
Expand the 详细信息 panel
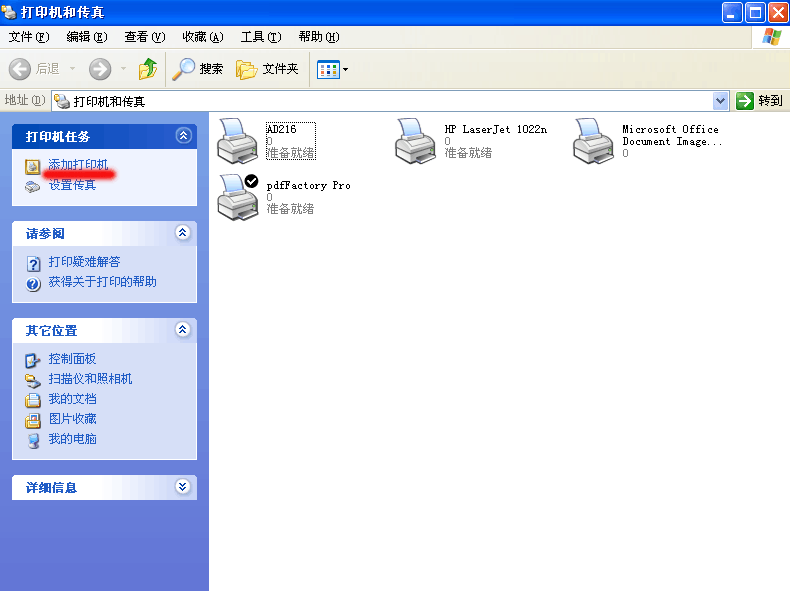tap(183, 486)
